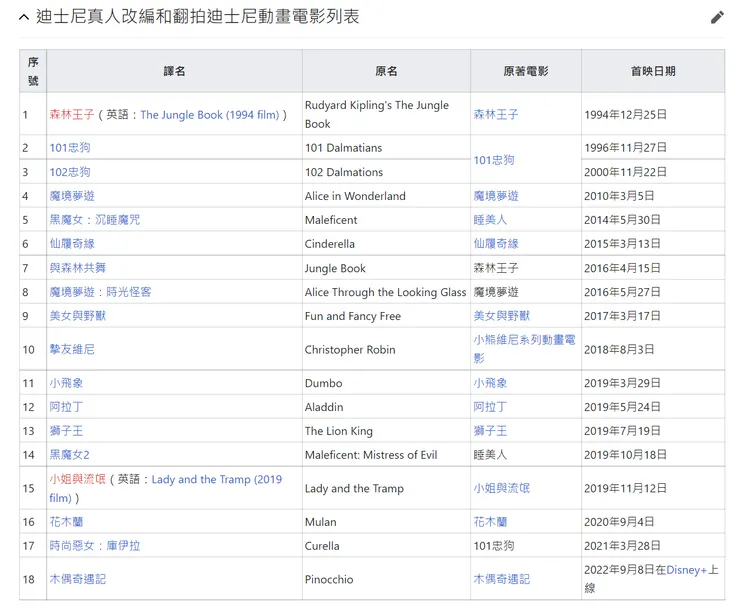Open the 102忠狗 link
Screen dimensions: 740x611
coord(70,172)
